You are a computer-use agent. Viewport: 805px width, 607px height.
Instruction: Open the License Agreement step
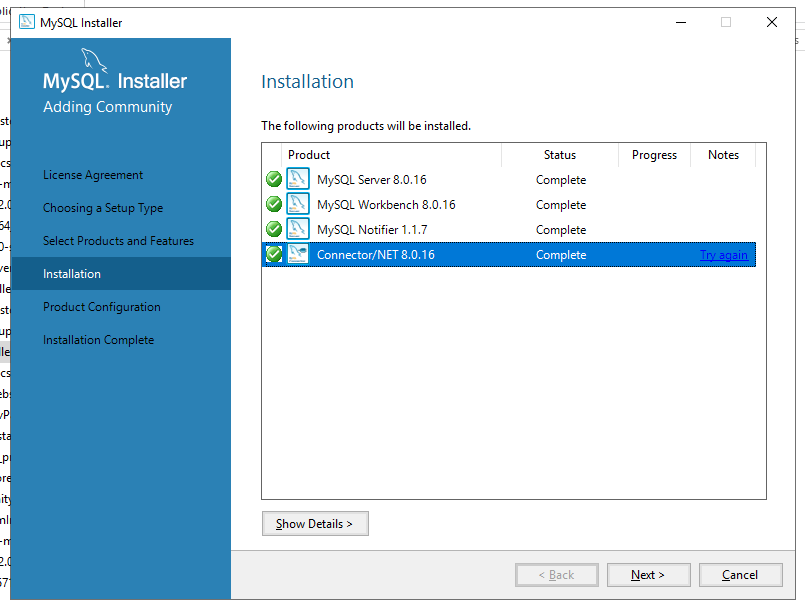pyautogui.click(x=93, y=175)
